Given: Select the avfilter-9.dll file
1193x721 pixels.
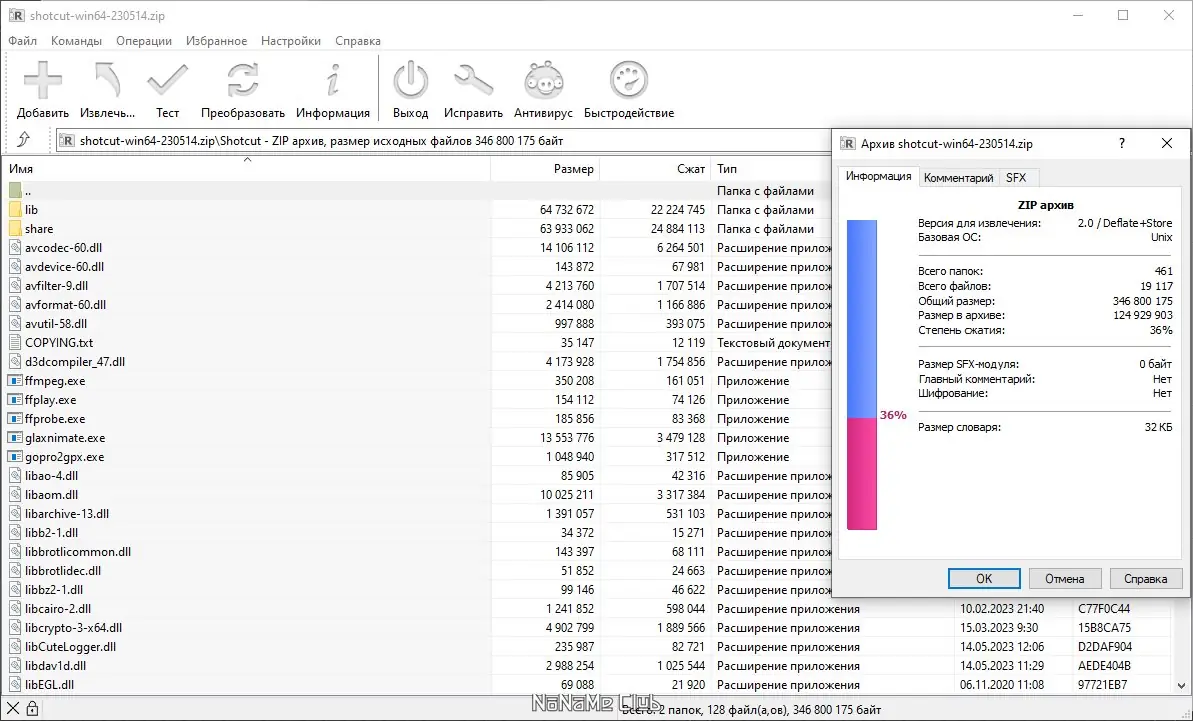Looking at the screenshot, I should pos(56,286).
